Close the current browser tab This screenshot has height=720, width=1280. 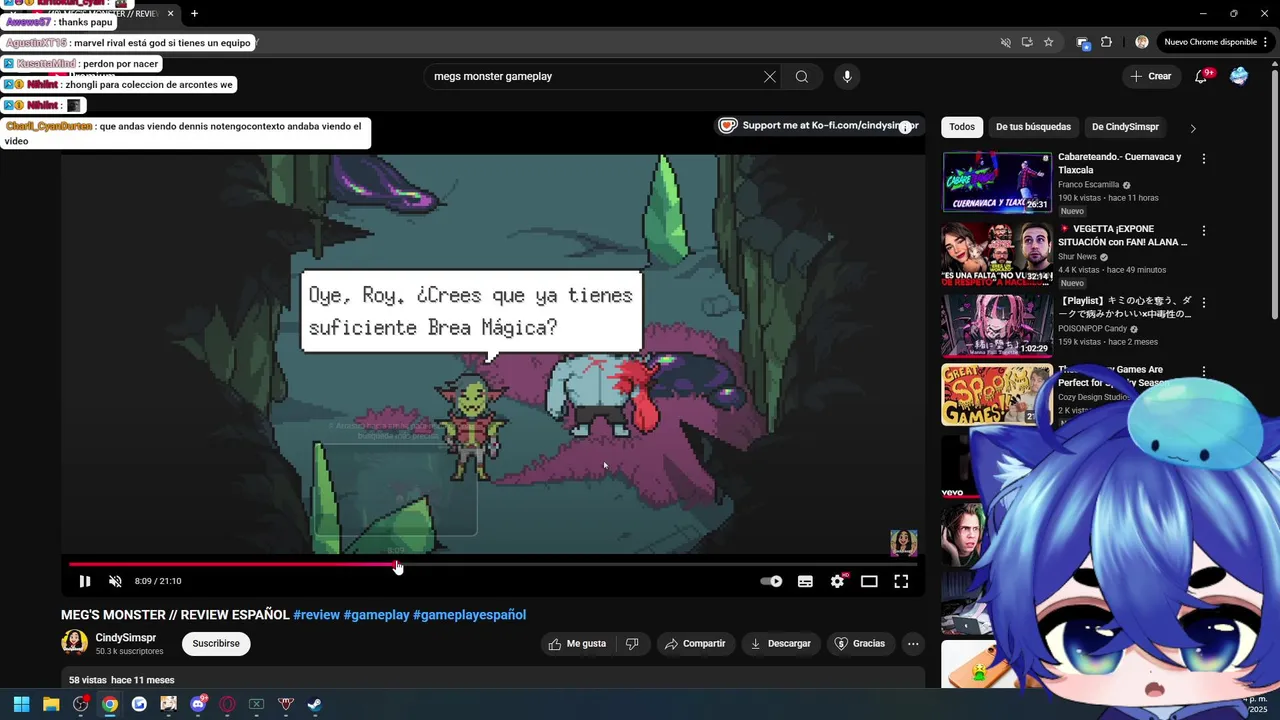coord(170,13)
